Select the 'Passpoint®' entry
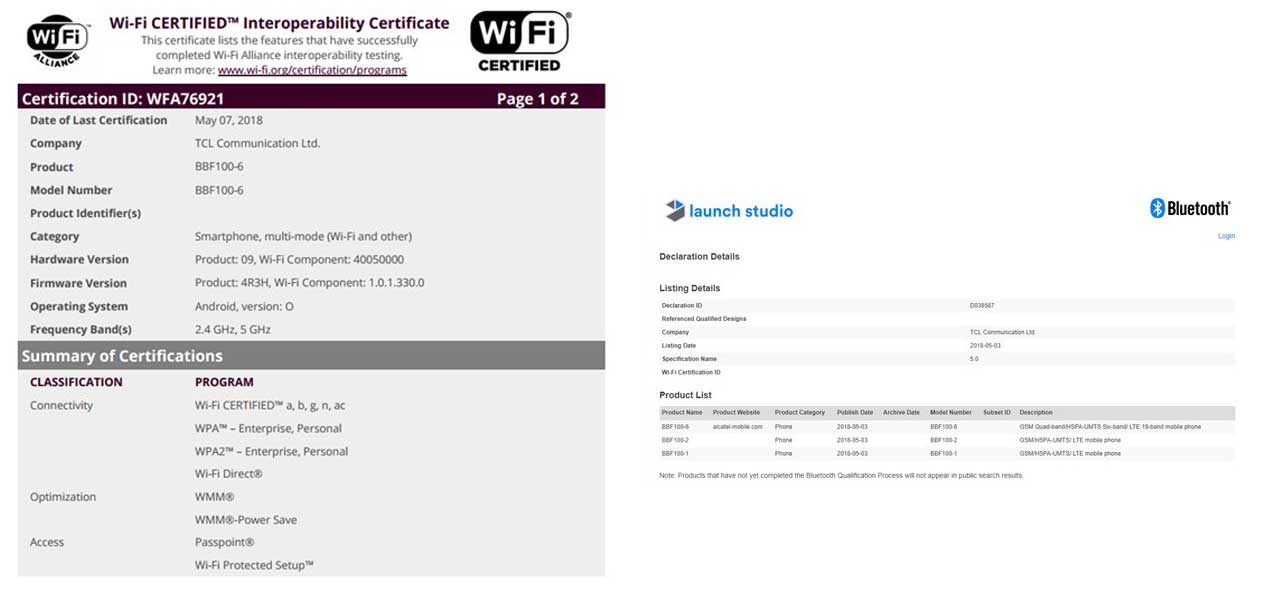 pos(225,542)
